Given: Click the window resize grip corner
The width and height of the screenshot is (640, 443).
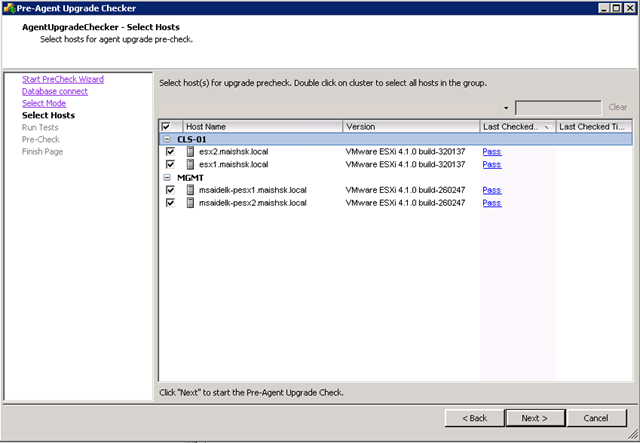Looking at the screenshot, I should click(633, 434).
